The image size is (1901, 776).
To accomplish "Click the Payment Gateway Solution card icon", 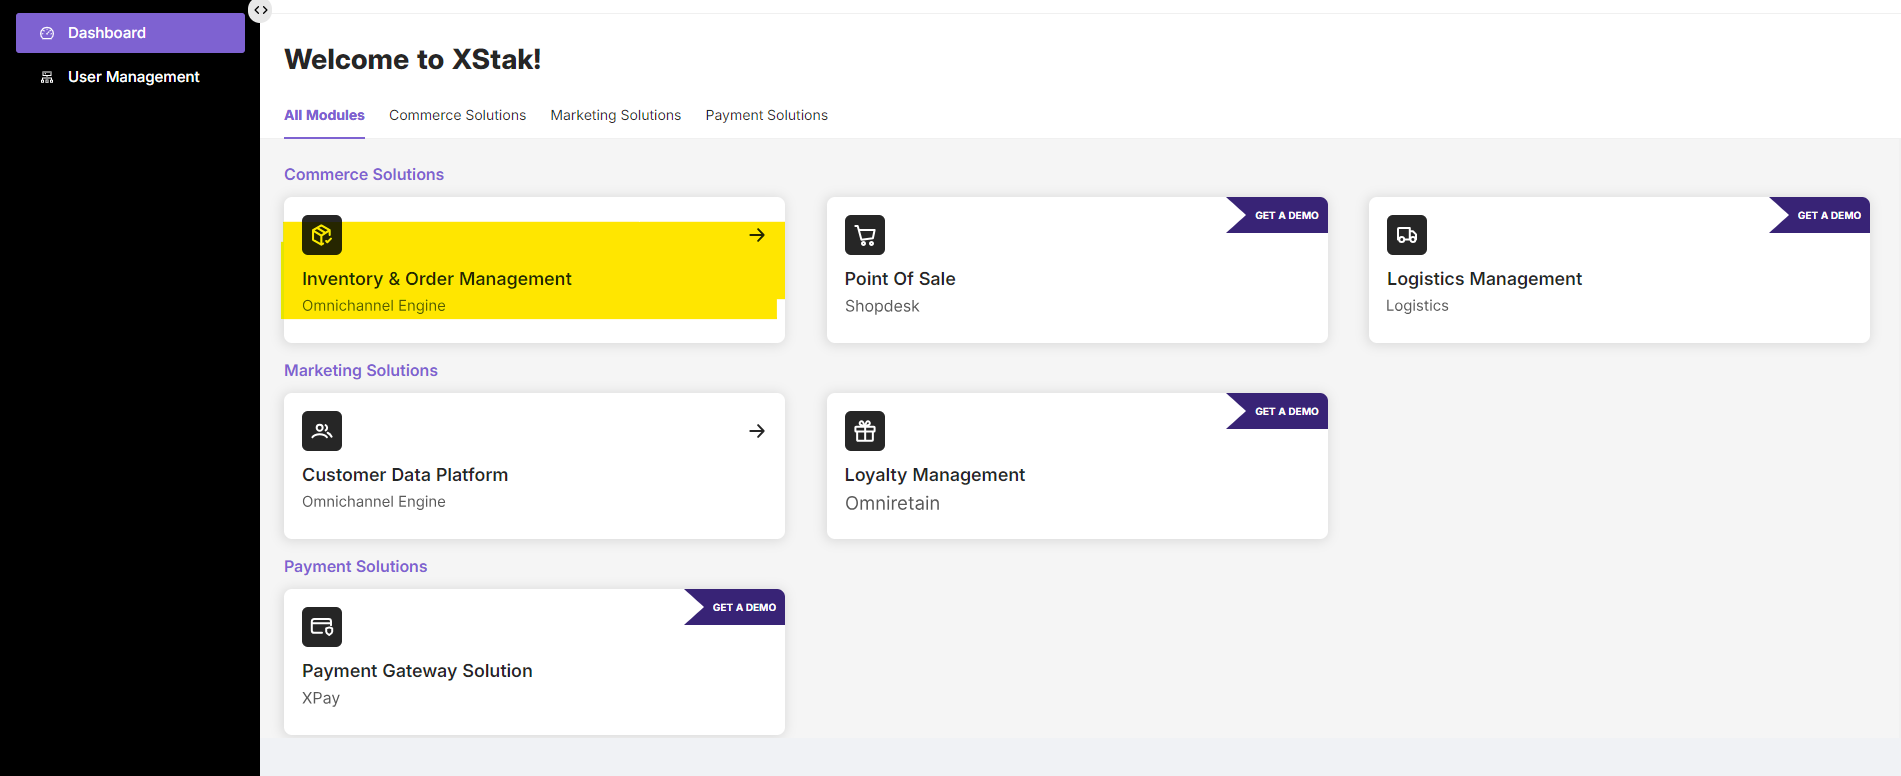I will (x=322, y=627).
